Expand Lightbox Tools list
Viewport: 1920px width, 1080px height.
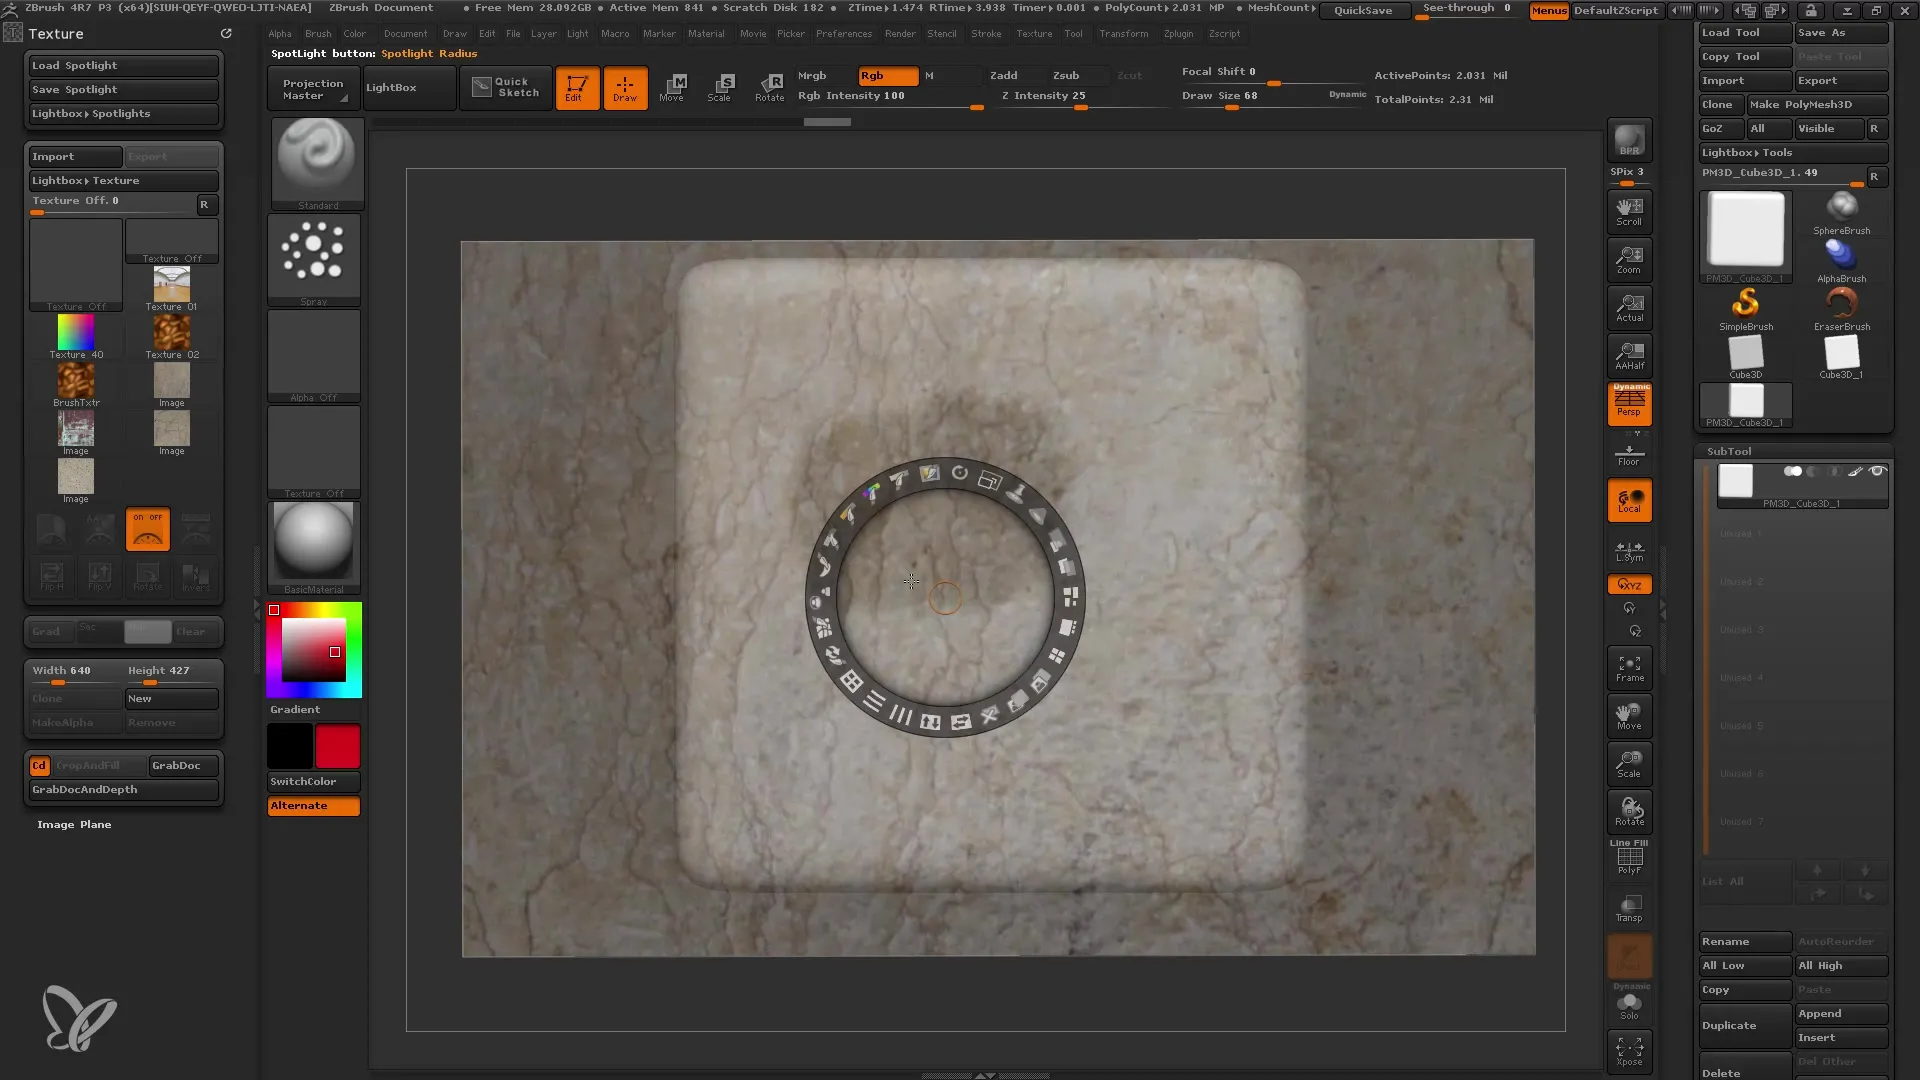point(1793,153)
